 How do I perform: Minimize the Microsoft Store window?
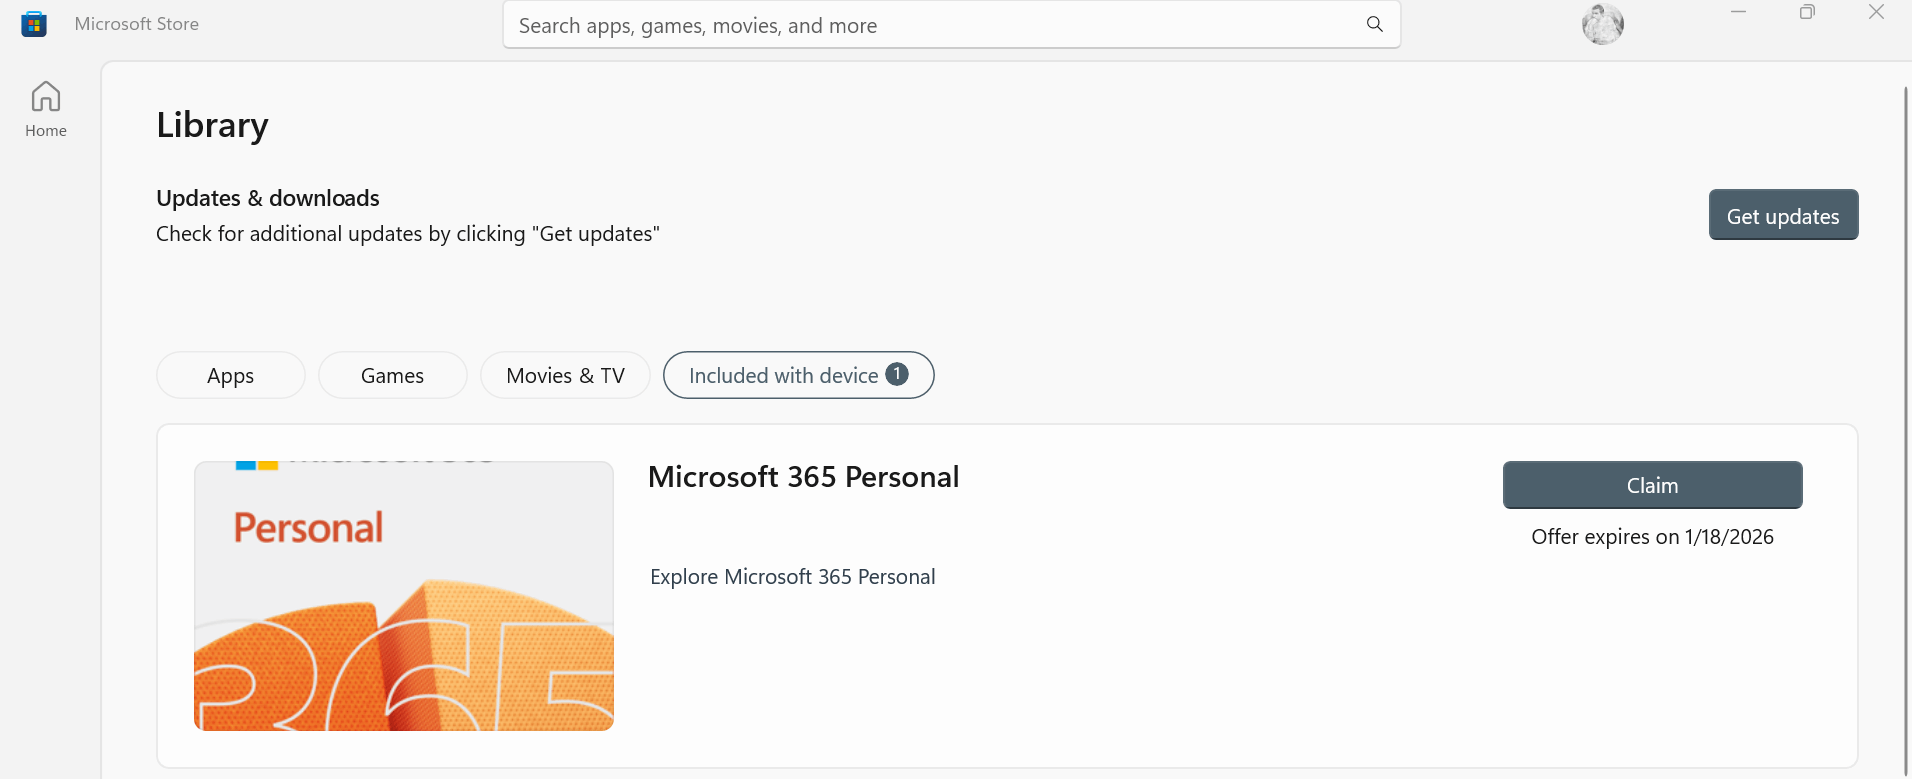point(1739,12)
